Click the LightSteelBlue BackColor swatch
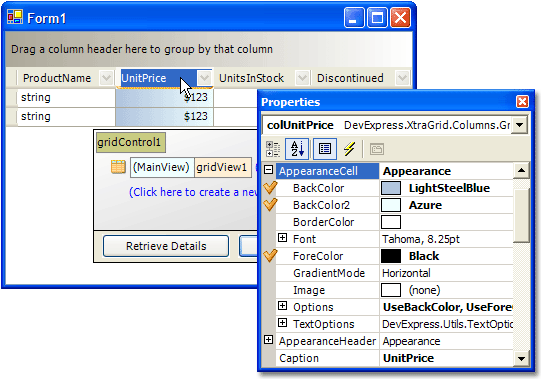541x379 pixels. (391, 188)
